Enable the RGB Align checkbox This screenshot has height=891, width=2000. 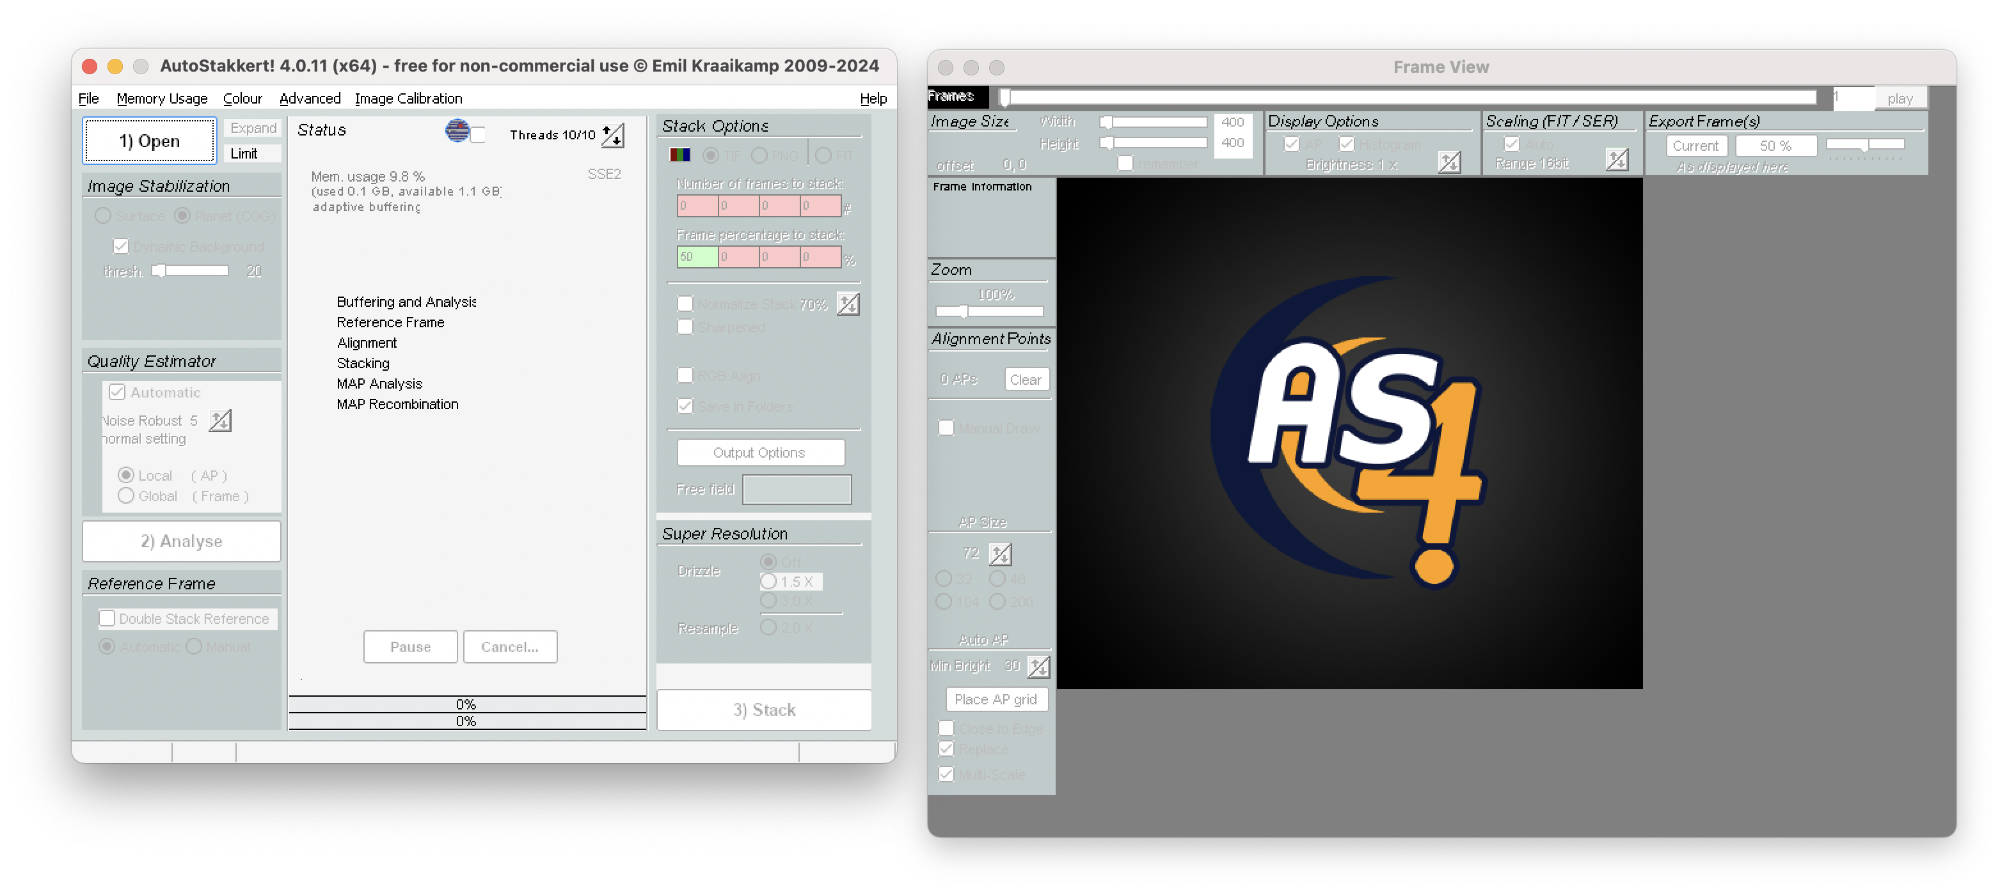click(685, 375)
